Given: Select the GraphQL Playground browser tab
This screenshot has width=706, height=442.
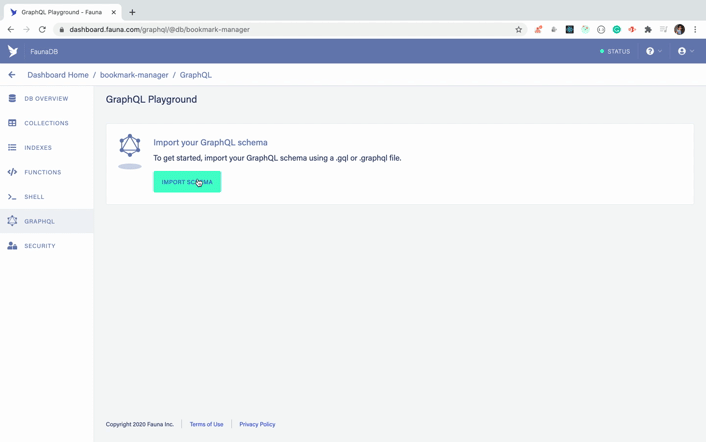Looking at the screenshot, I should [62, 12].
